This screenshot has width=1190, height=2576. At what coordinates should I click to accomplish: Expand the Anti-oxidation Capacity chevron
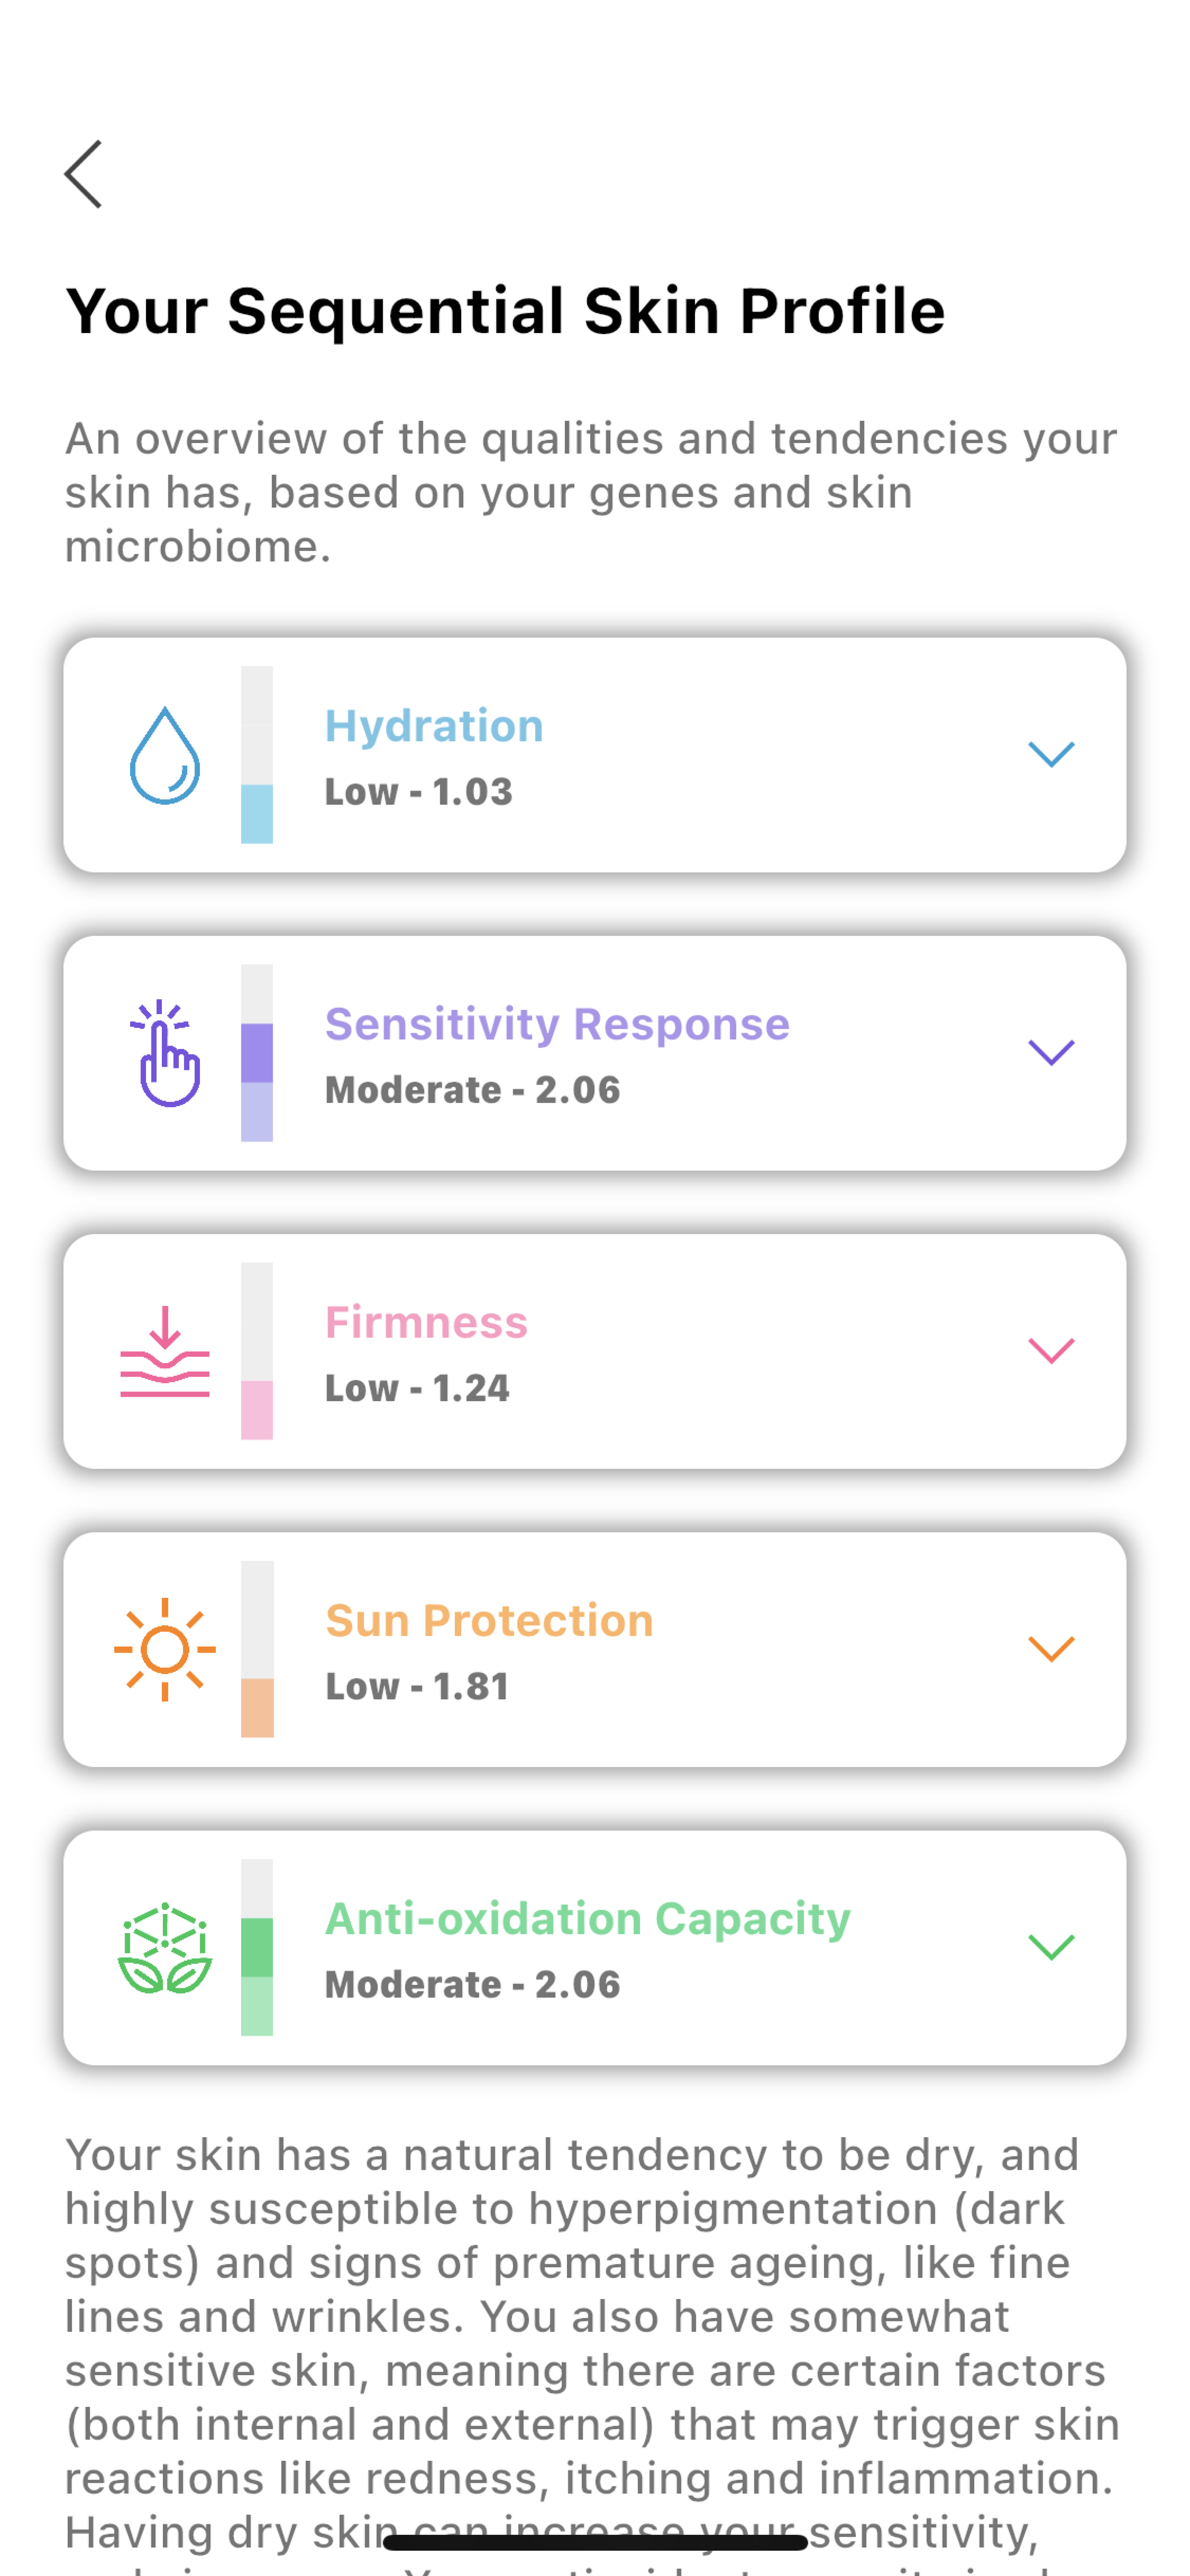point(1051,1946)
